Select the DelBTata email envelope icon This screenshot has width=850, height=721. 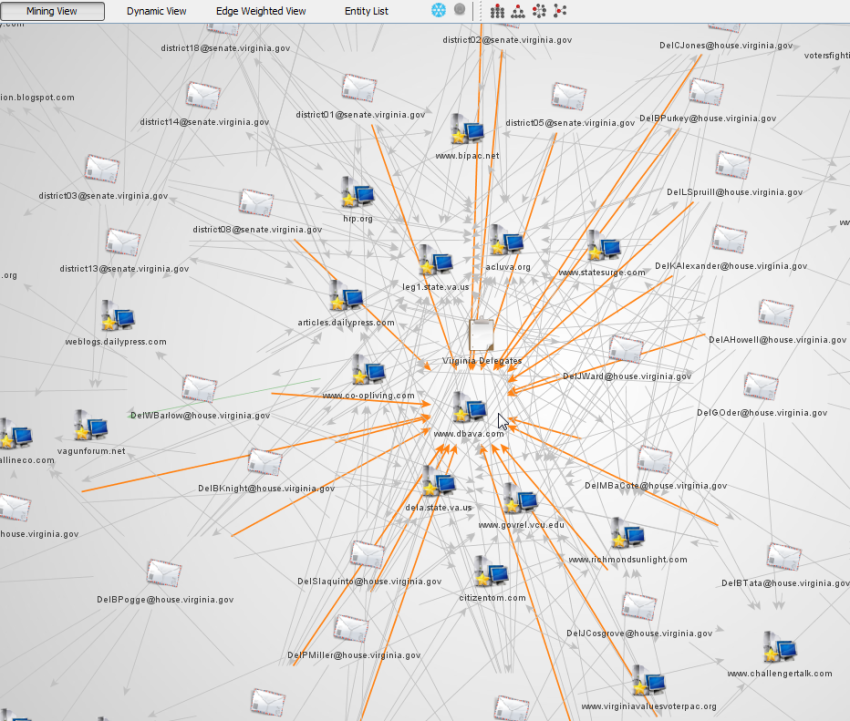point(784,556)
